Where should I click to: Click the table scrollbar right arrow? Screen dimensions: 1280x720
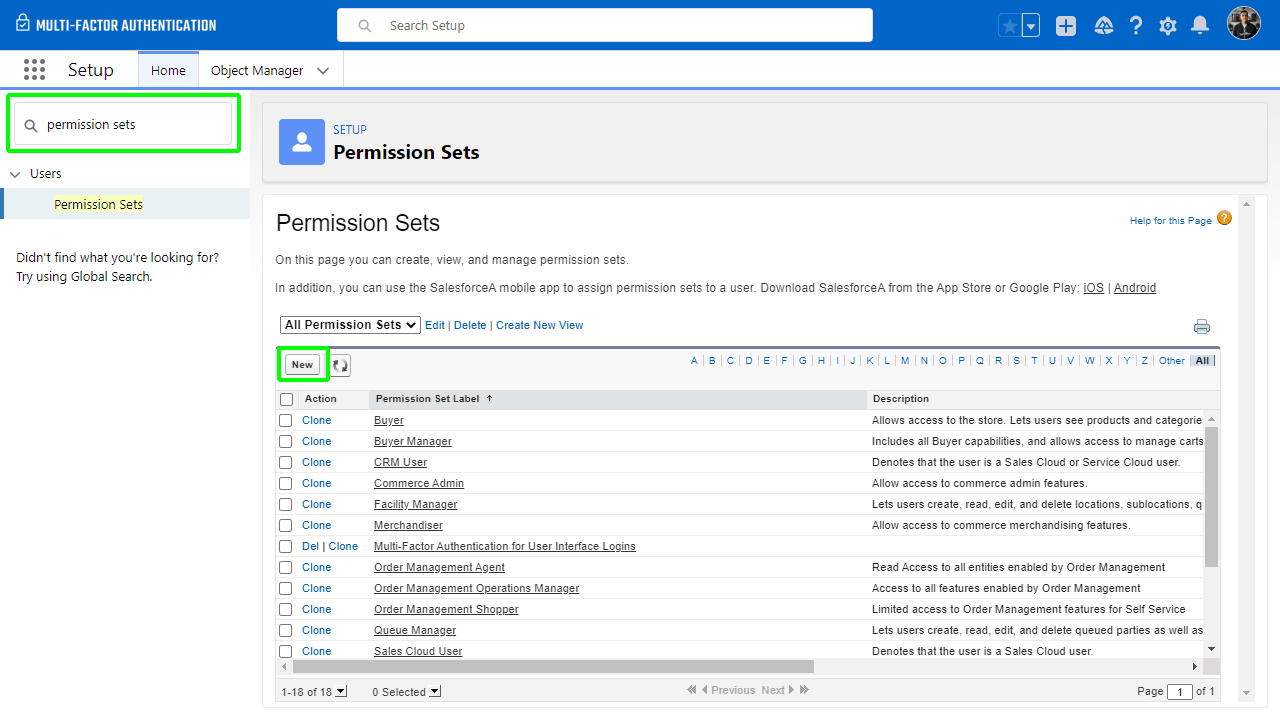pyautogui.click(x=1194, y=666)
